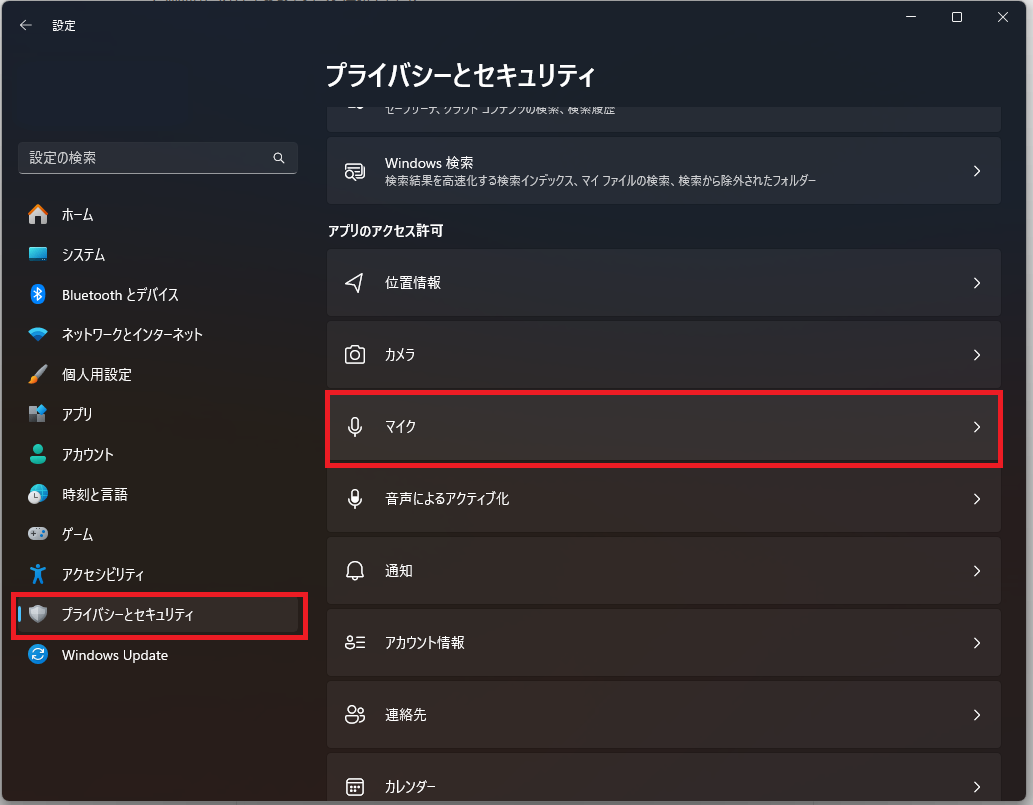The height and width of the screenshot is (805, 1033).
Task: Click the search magnifier icon
Action: [x=279, y=158]
